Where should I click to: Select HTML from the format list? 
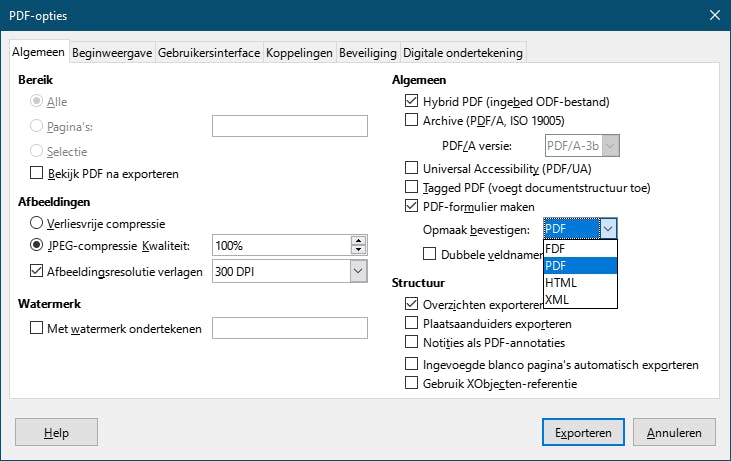pos(561,283)
